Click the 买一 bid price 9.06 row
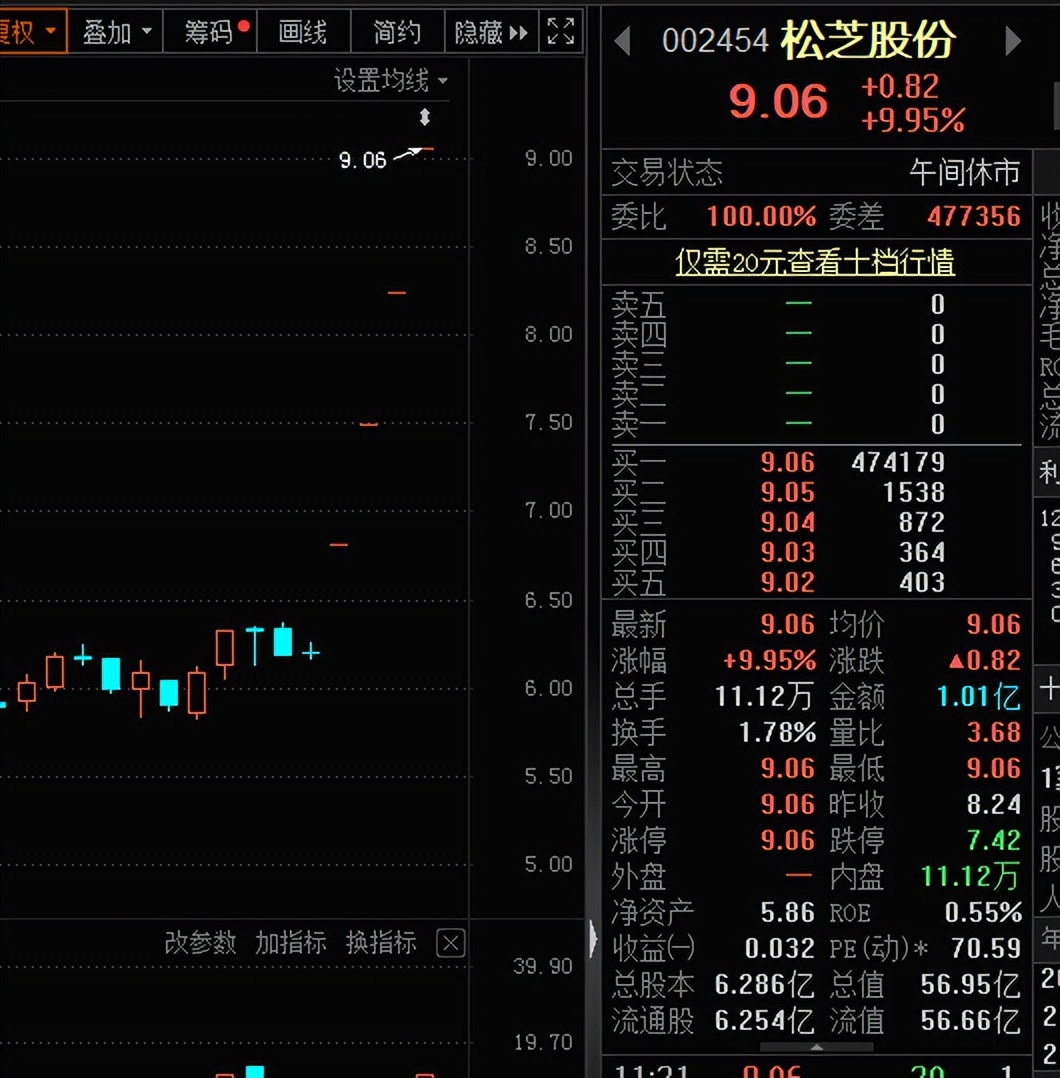The height and width of the screenshot is (1078, 1060). point(787,462)
